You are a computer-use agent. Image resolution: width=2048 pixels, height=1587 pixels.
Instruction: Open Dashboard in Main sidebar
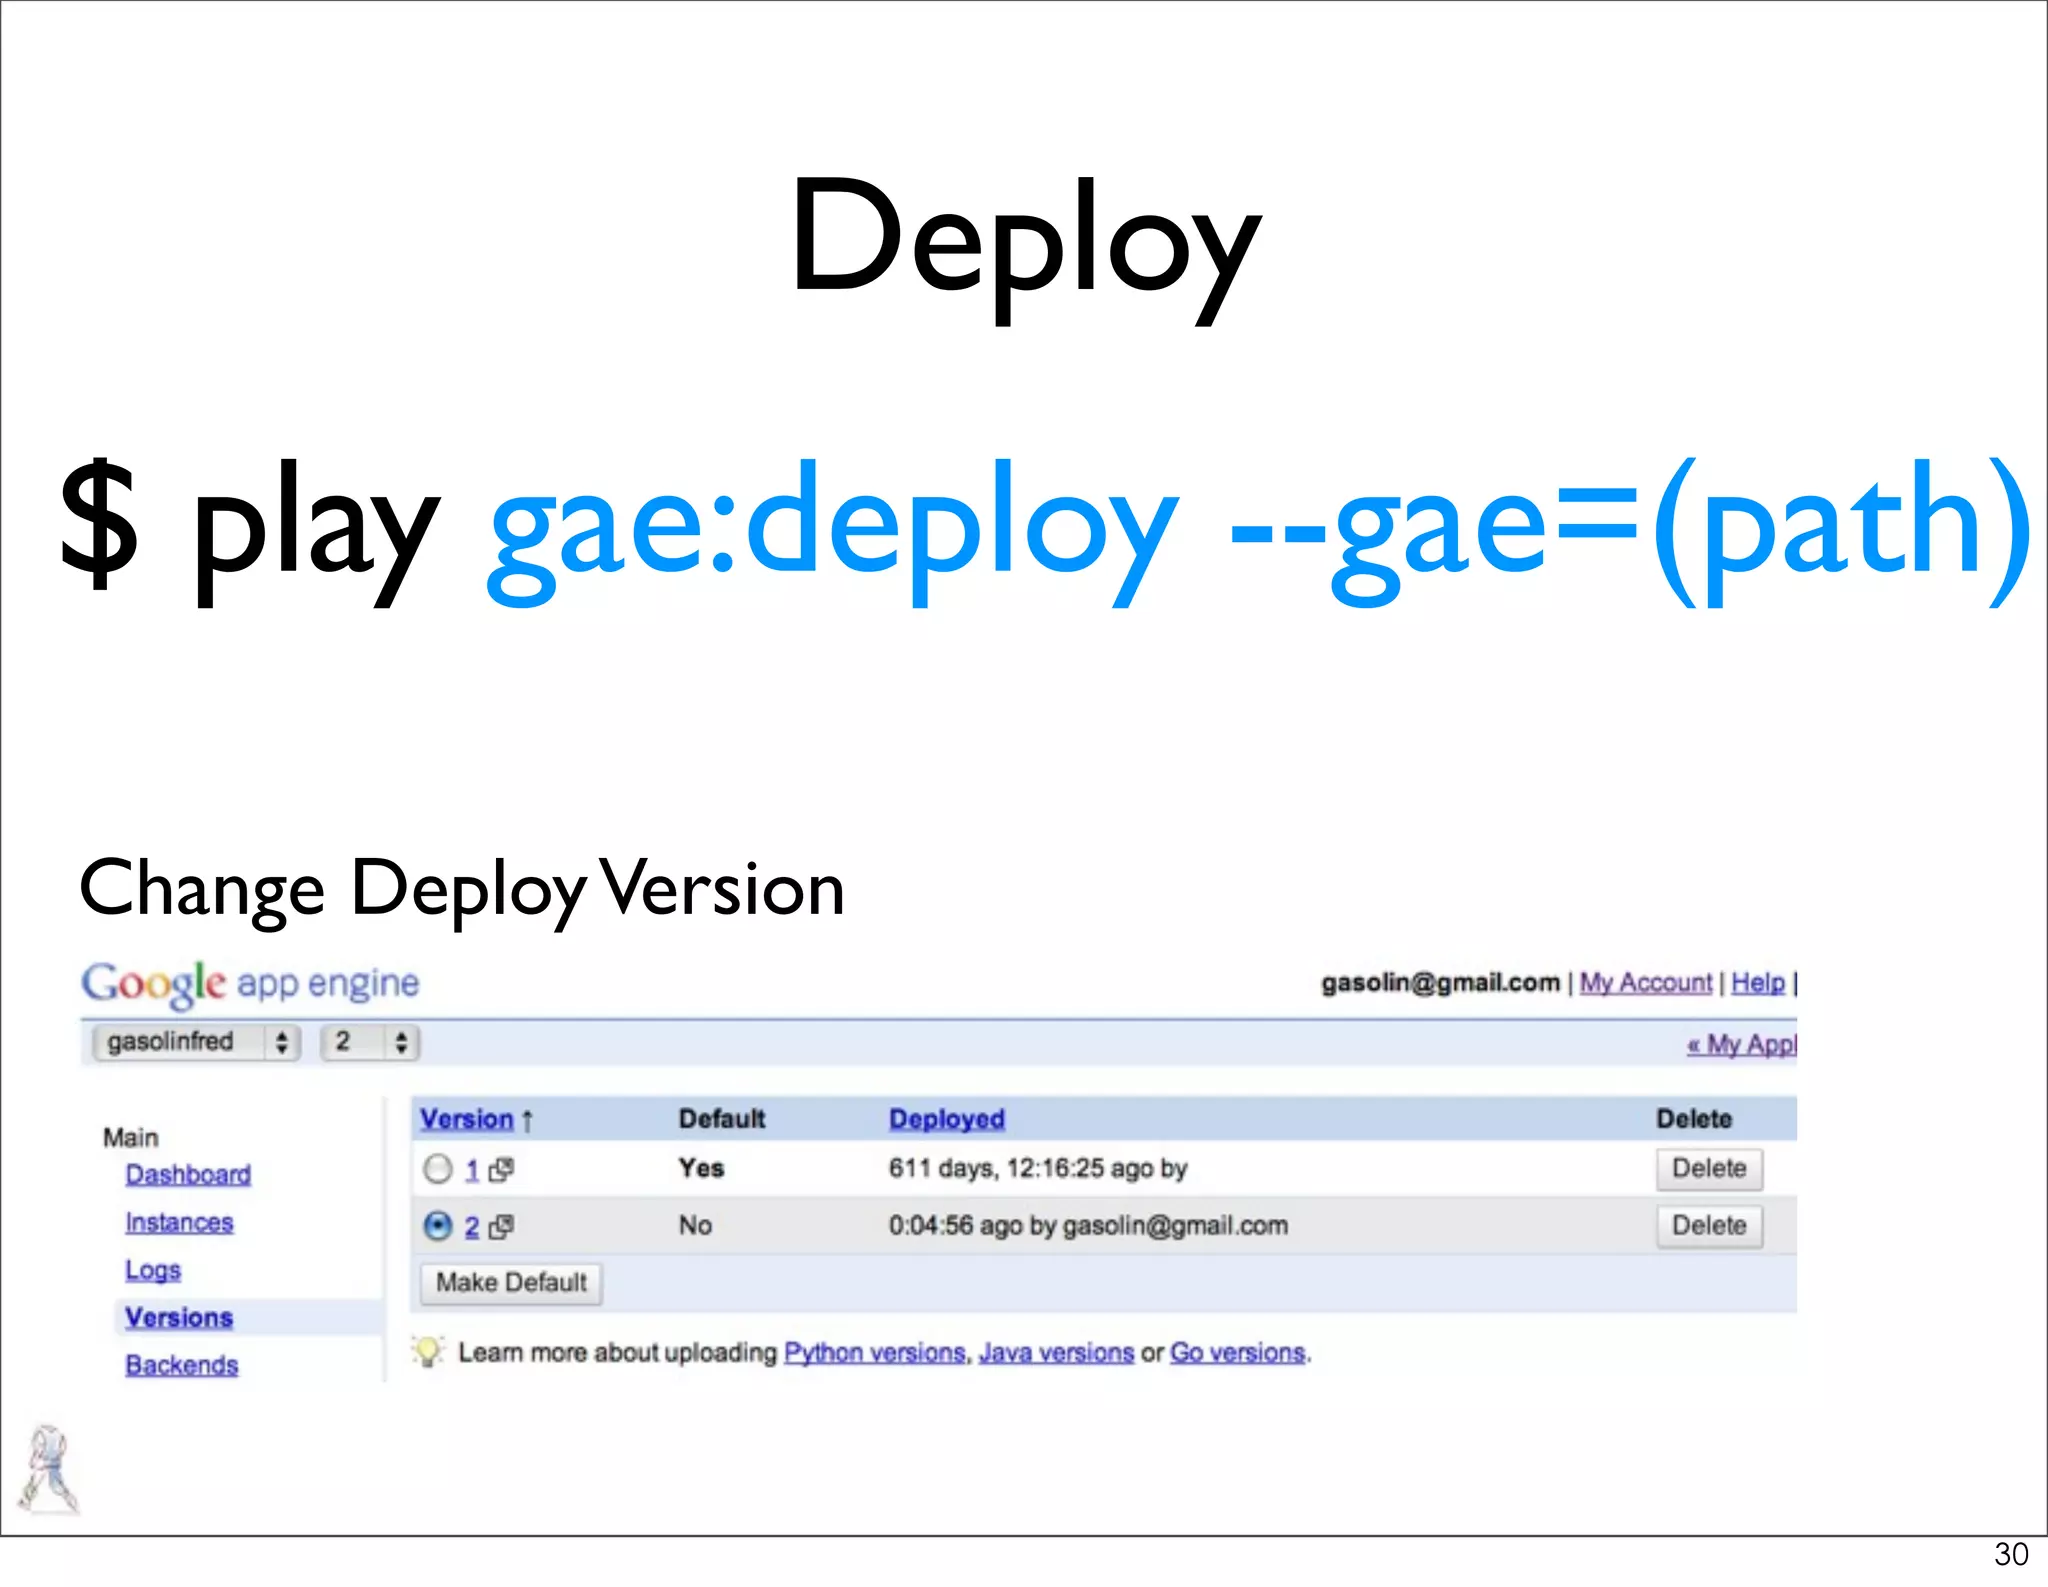point(188,1174)
